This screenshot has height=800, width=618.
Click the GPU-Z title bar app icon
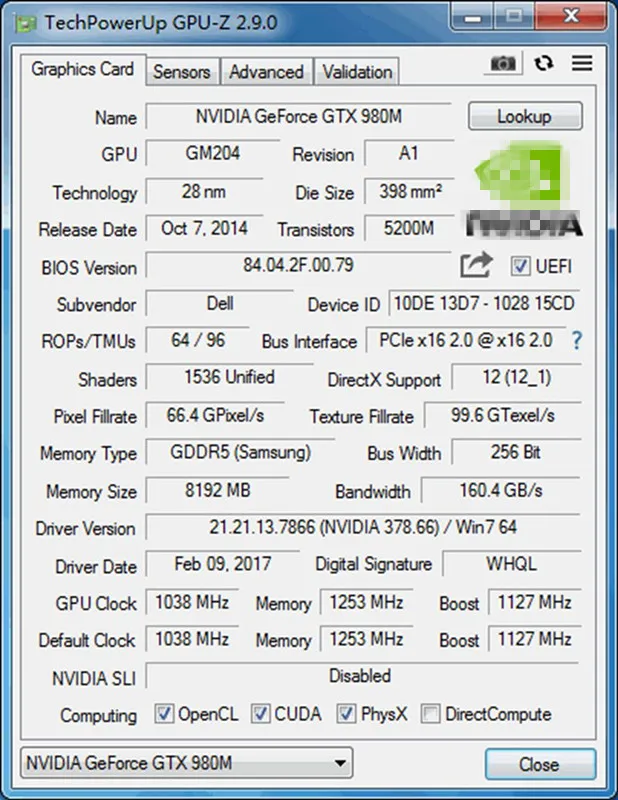(25, 23)
